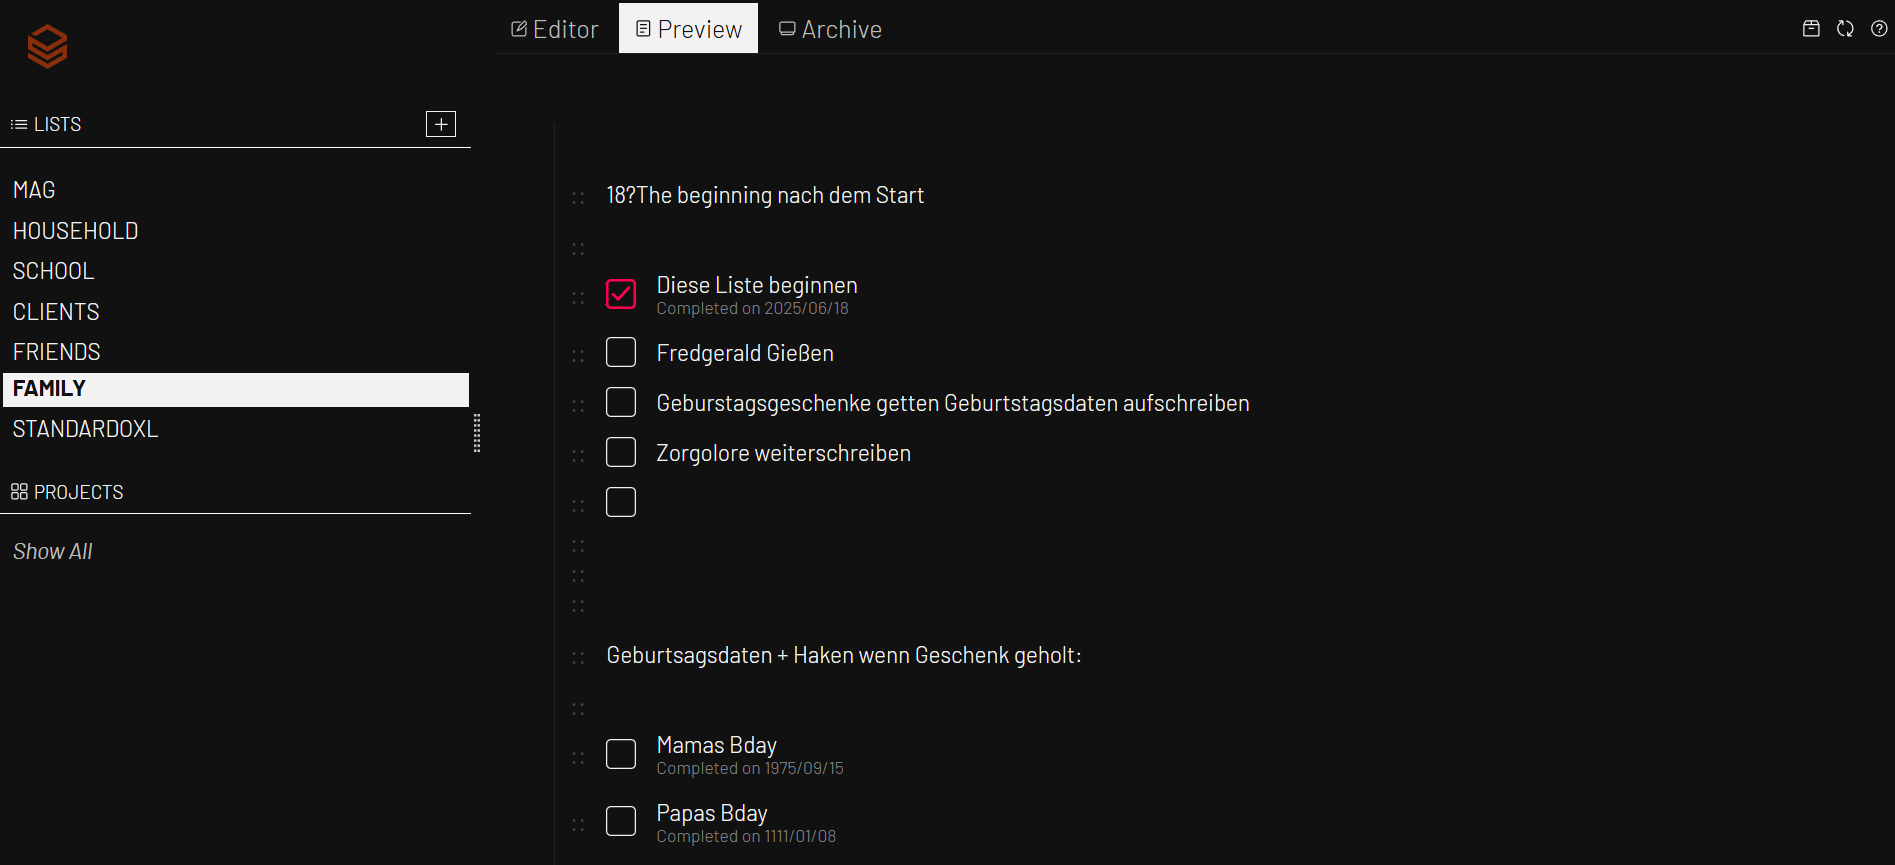Click the list icon beside LISTS heading

(x=19, y=125)
